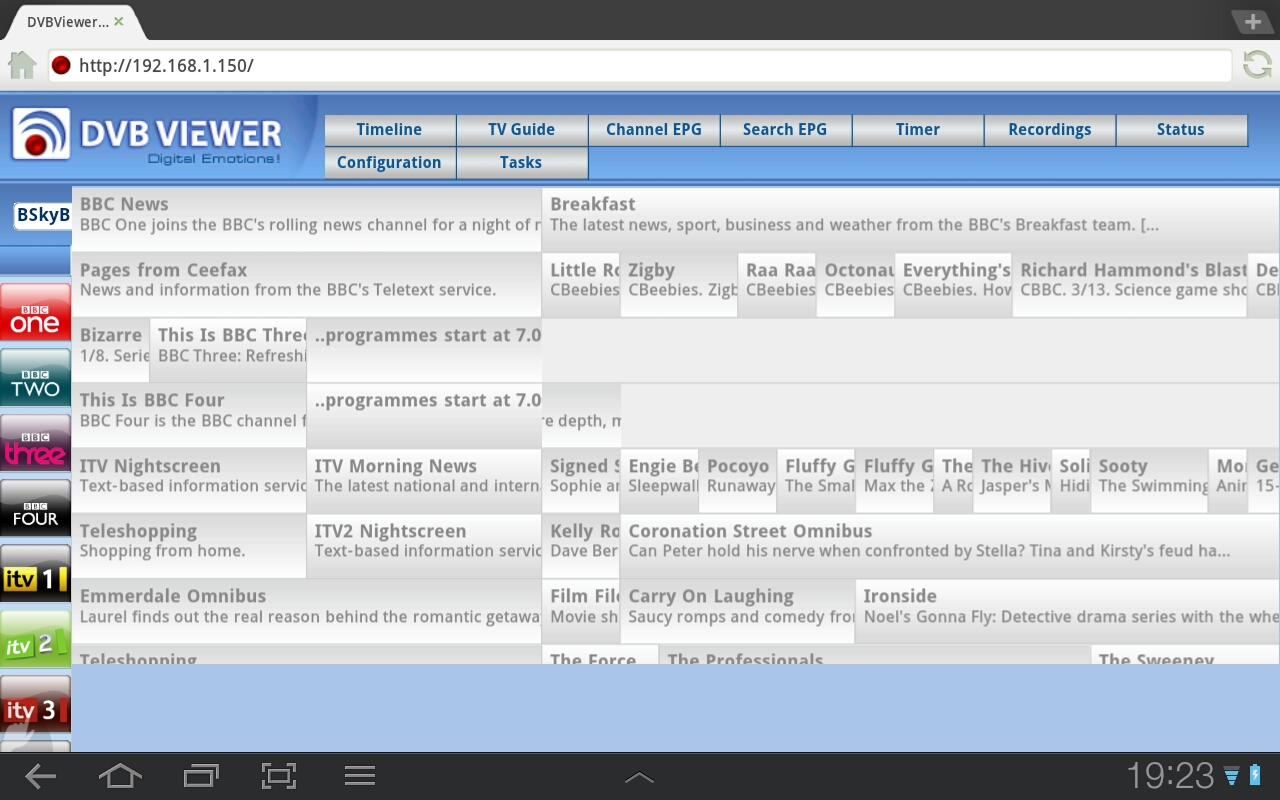
Task: Open the Timer page
Action: point(918,130)
